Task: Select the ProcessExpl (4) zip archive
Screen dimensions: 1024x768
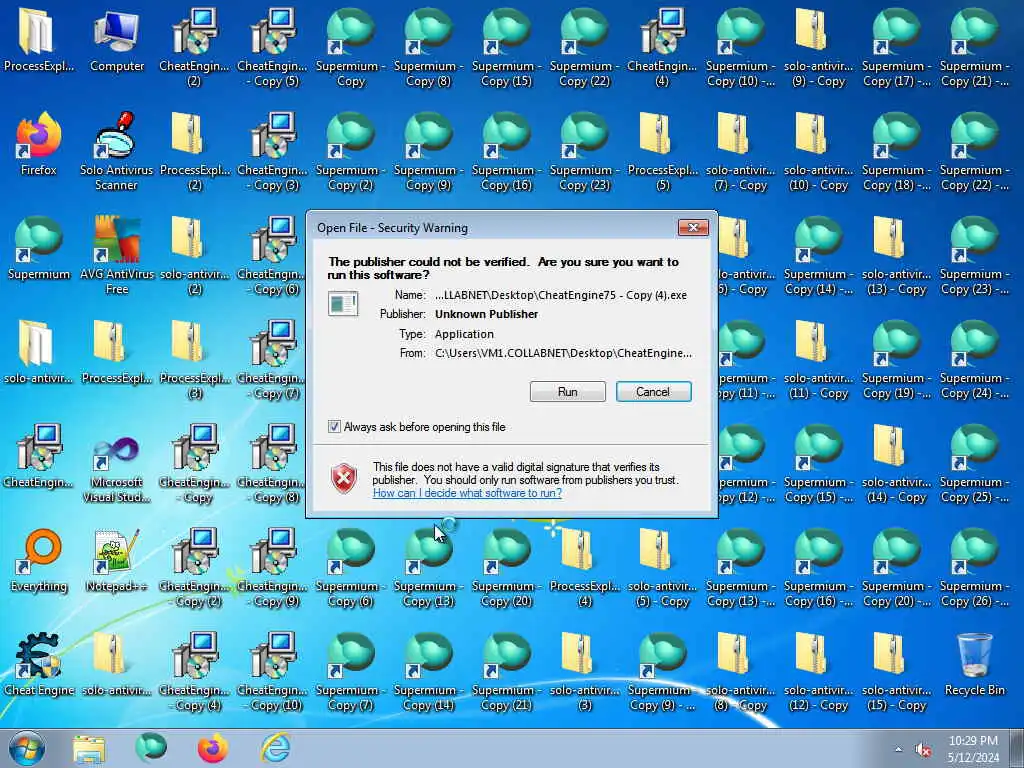Action: point(584,568)
